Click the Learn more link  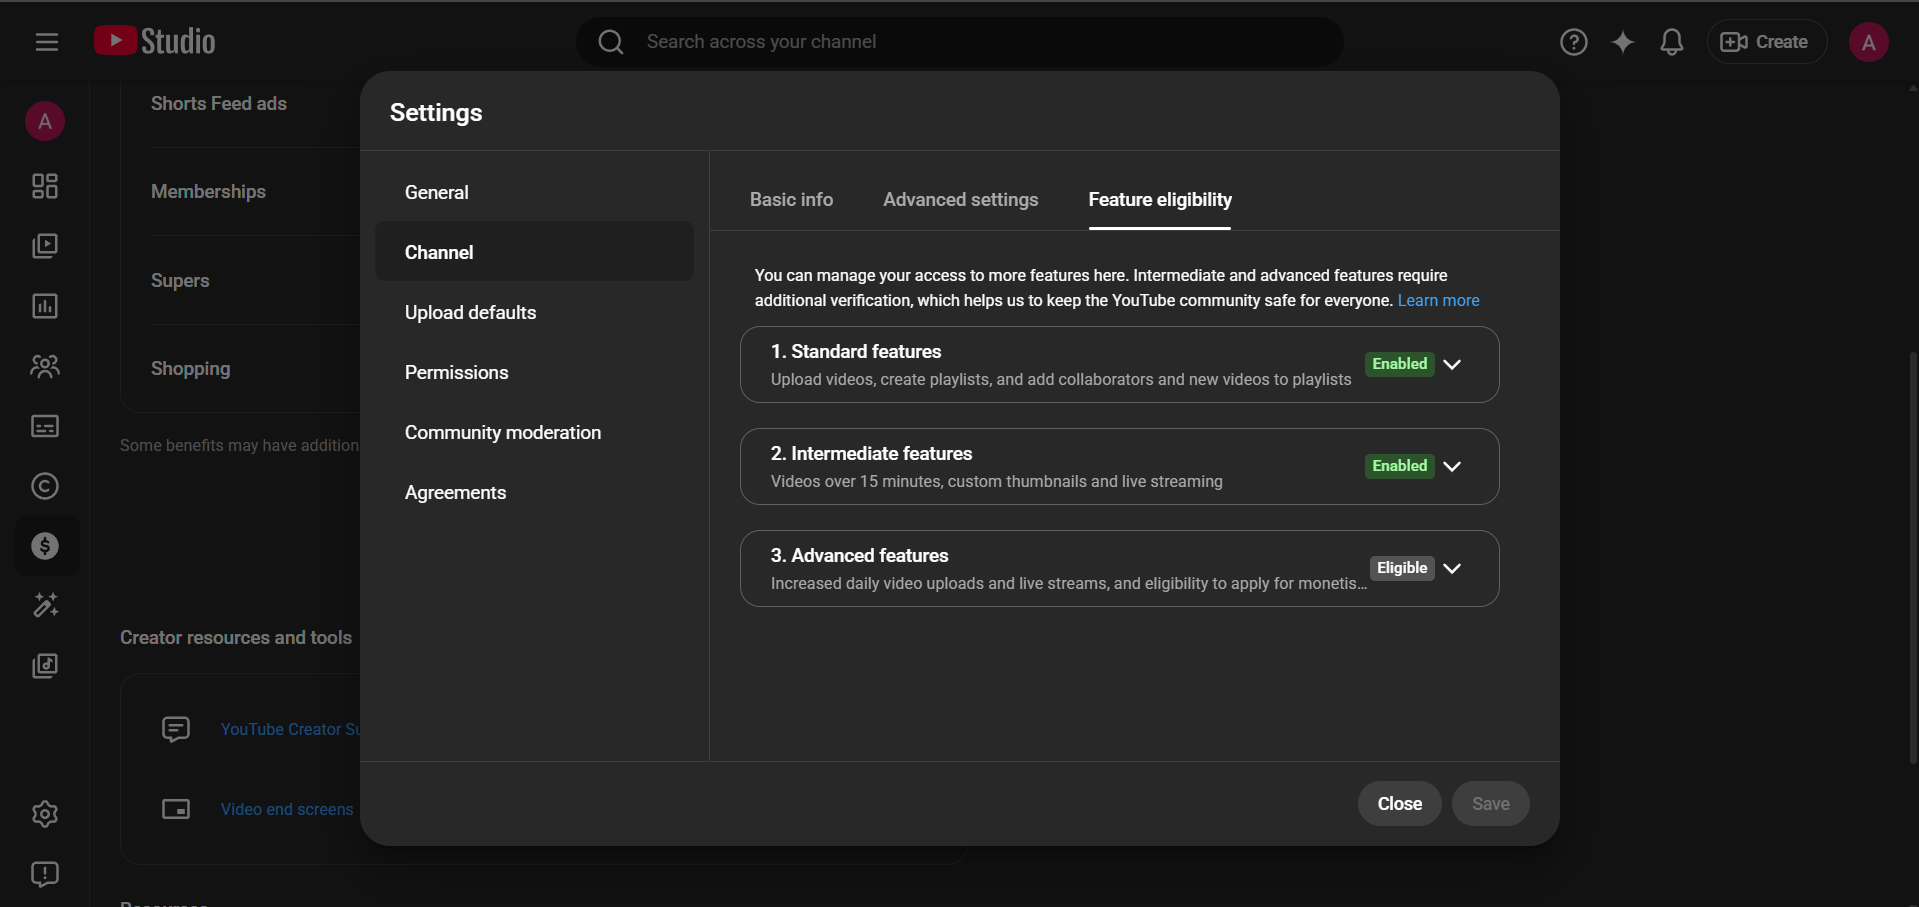click(x=1438, y=300)
